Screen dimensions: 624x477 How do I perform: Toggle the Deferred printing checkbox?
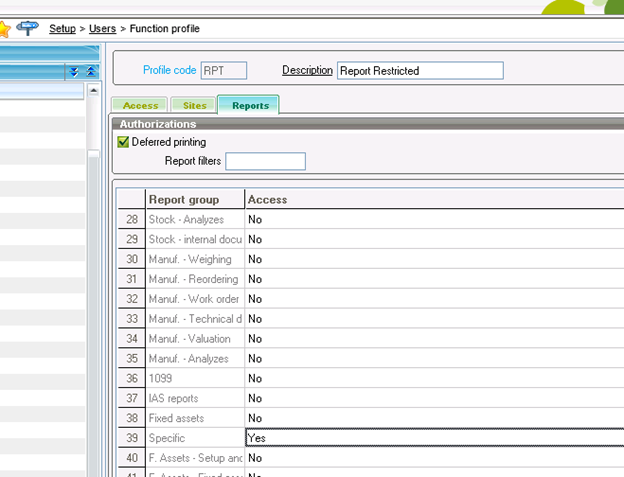123,142
